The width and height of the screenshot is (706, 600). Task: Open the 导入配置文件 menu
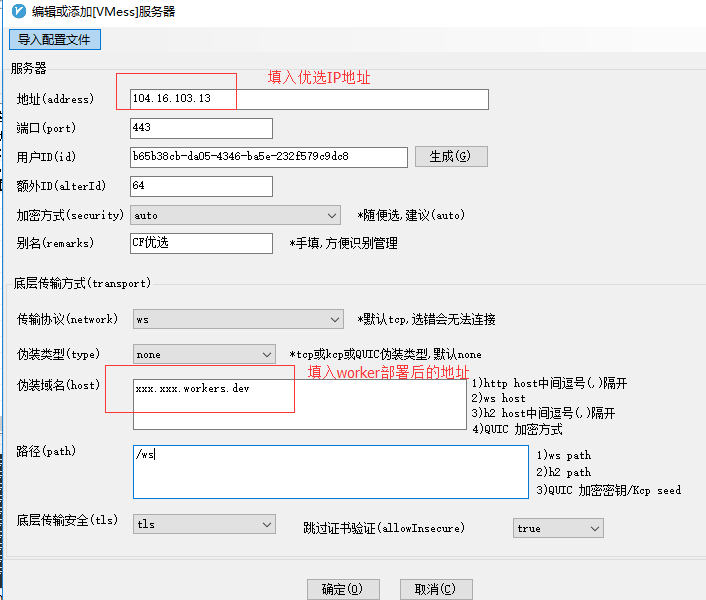point(54,40)
